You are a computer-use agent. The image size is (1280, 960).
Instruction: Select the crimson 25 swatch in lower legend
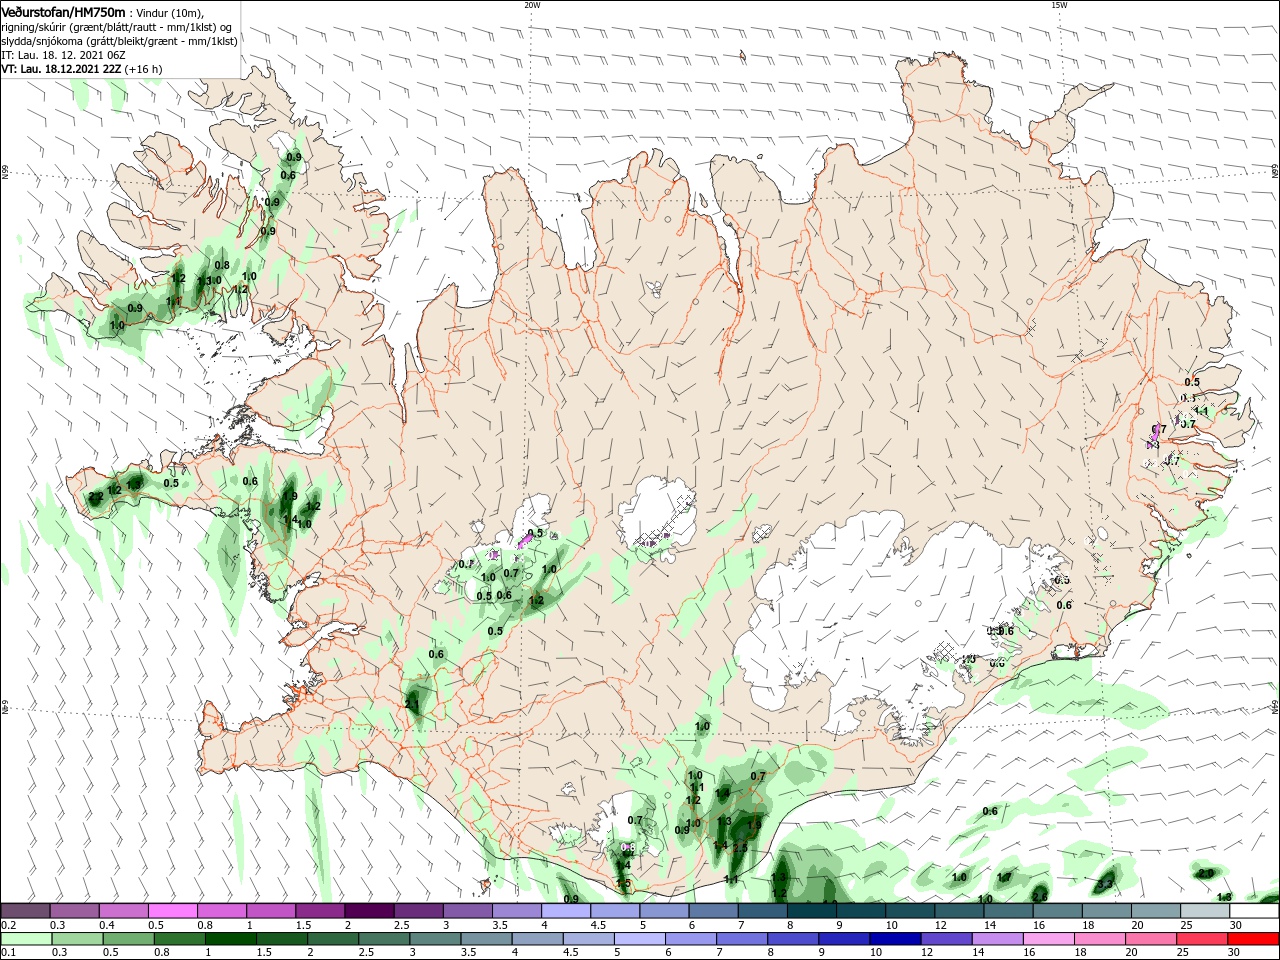pyautogui.click(x=1203, y=939)
